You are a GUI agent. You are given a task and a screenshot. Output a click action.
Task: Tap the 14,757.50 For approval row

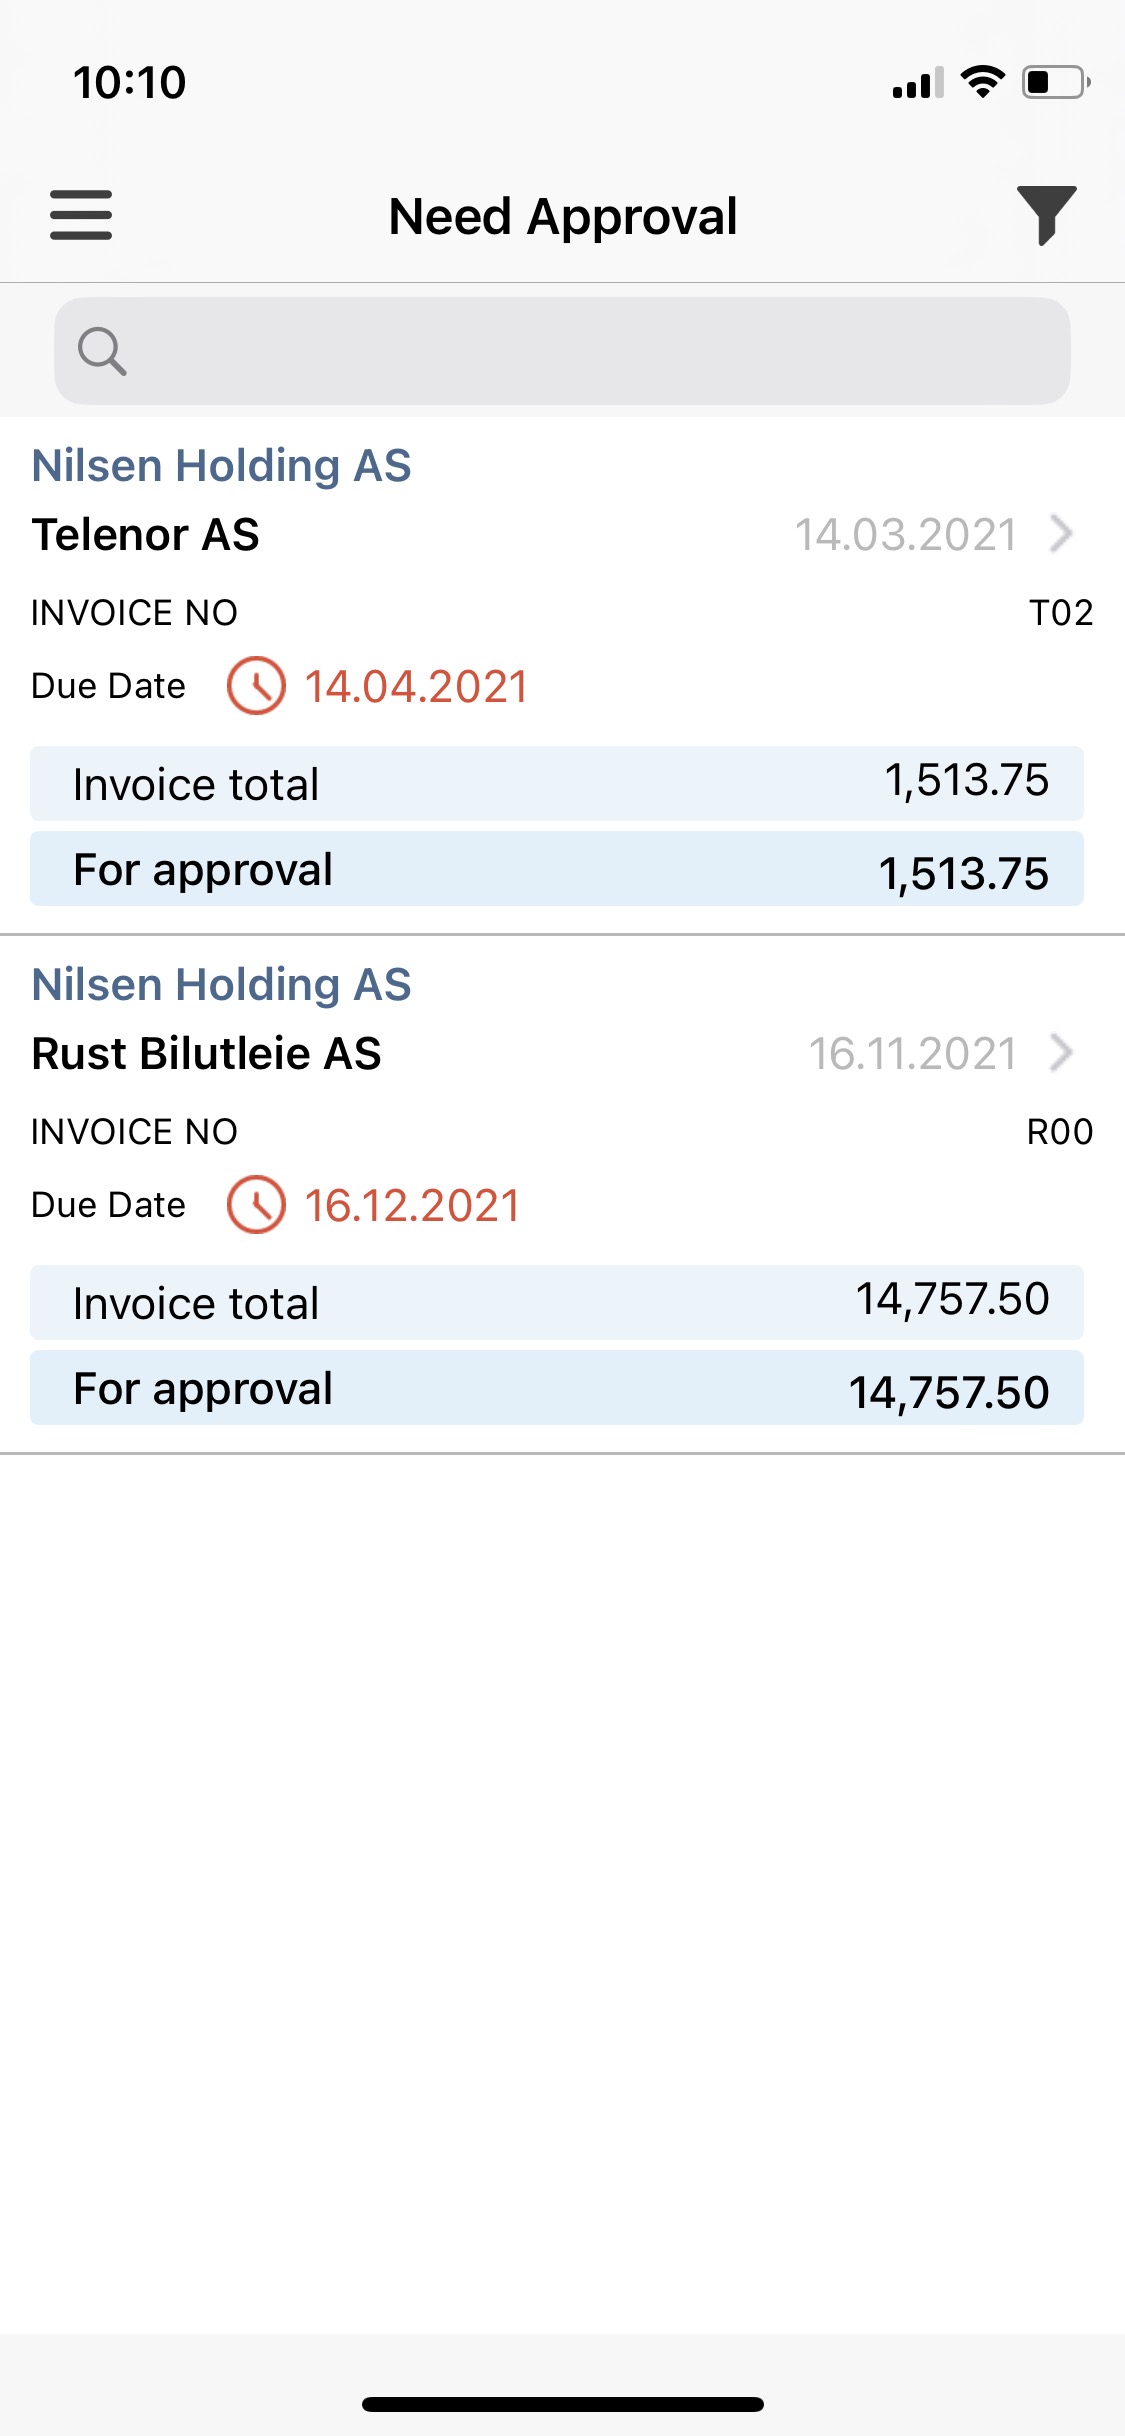(x=556, y=1388)
